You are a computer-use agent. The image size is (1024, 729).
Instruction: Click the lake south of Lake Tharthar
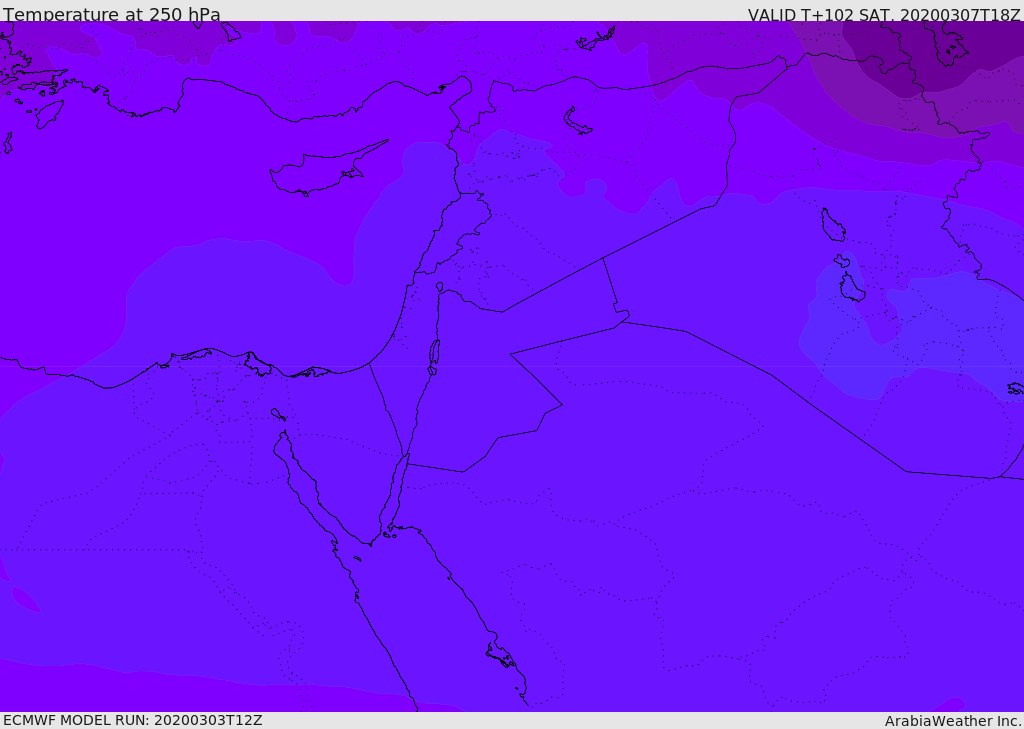[x=851, y=288]
